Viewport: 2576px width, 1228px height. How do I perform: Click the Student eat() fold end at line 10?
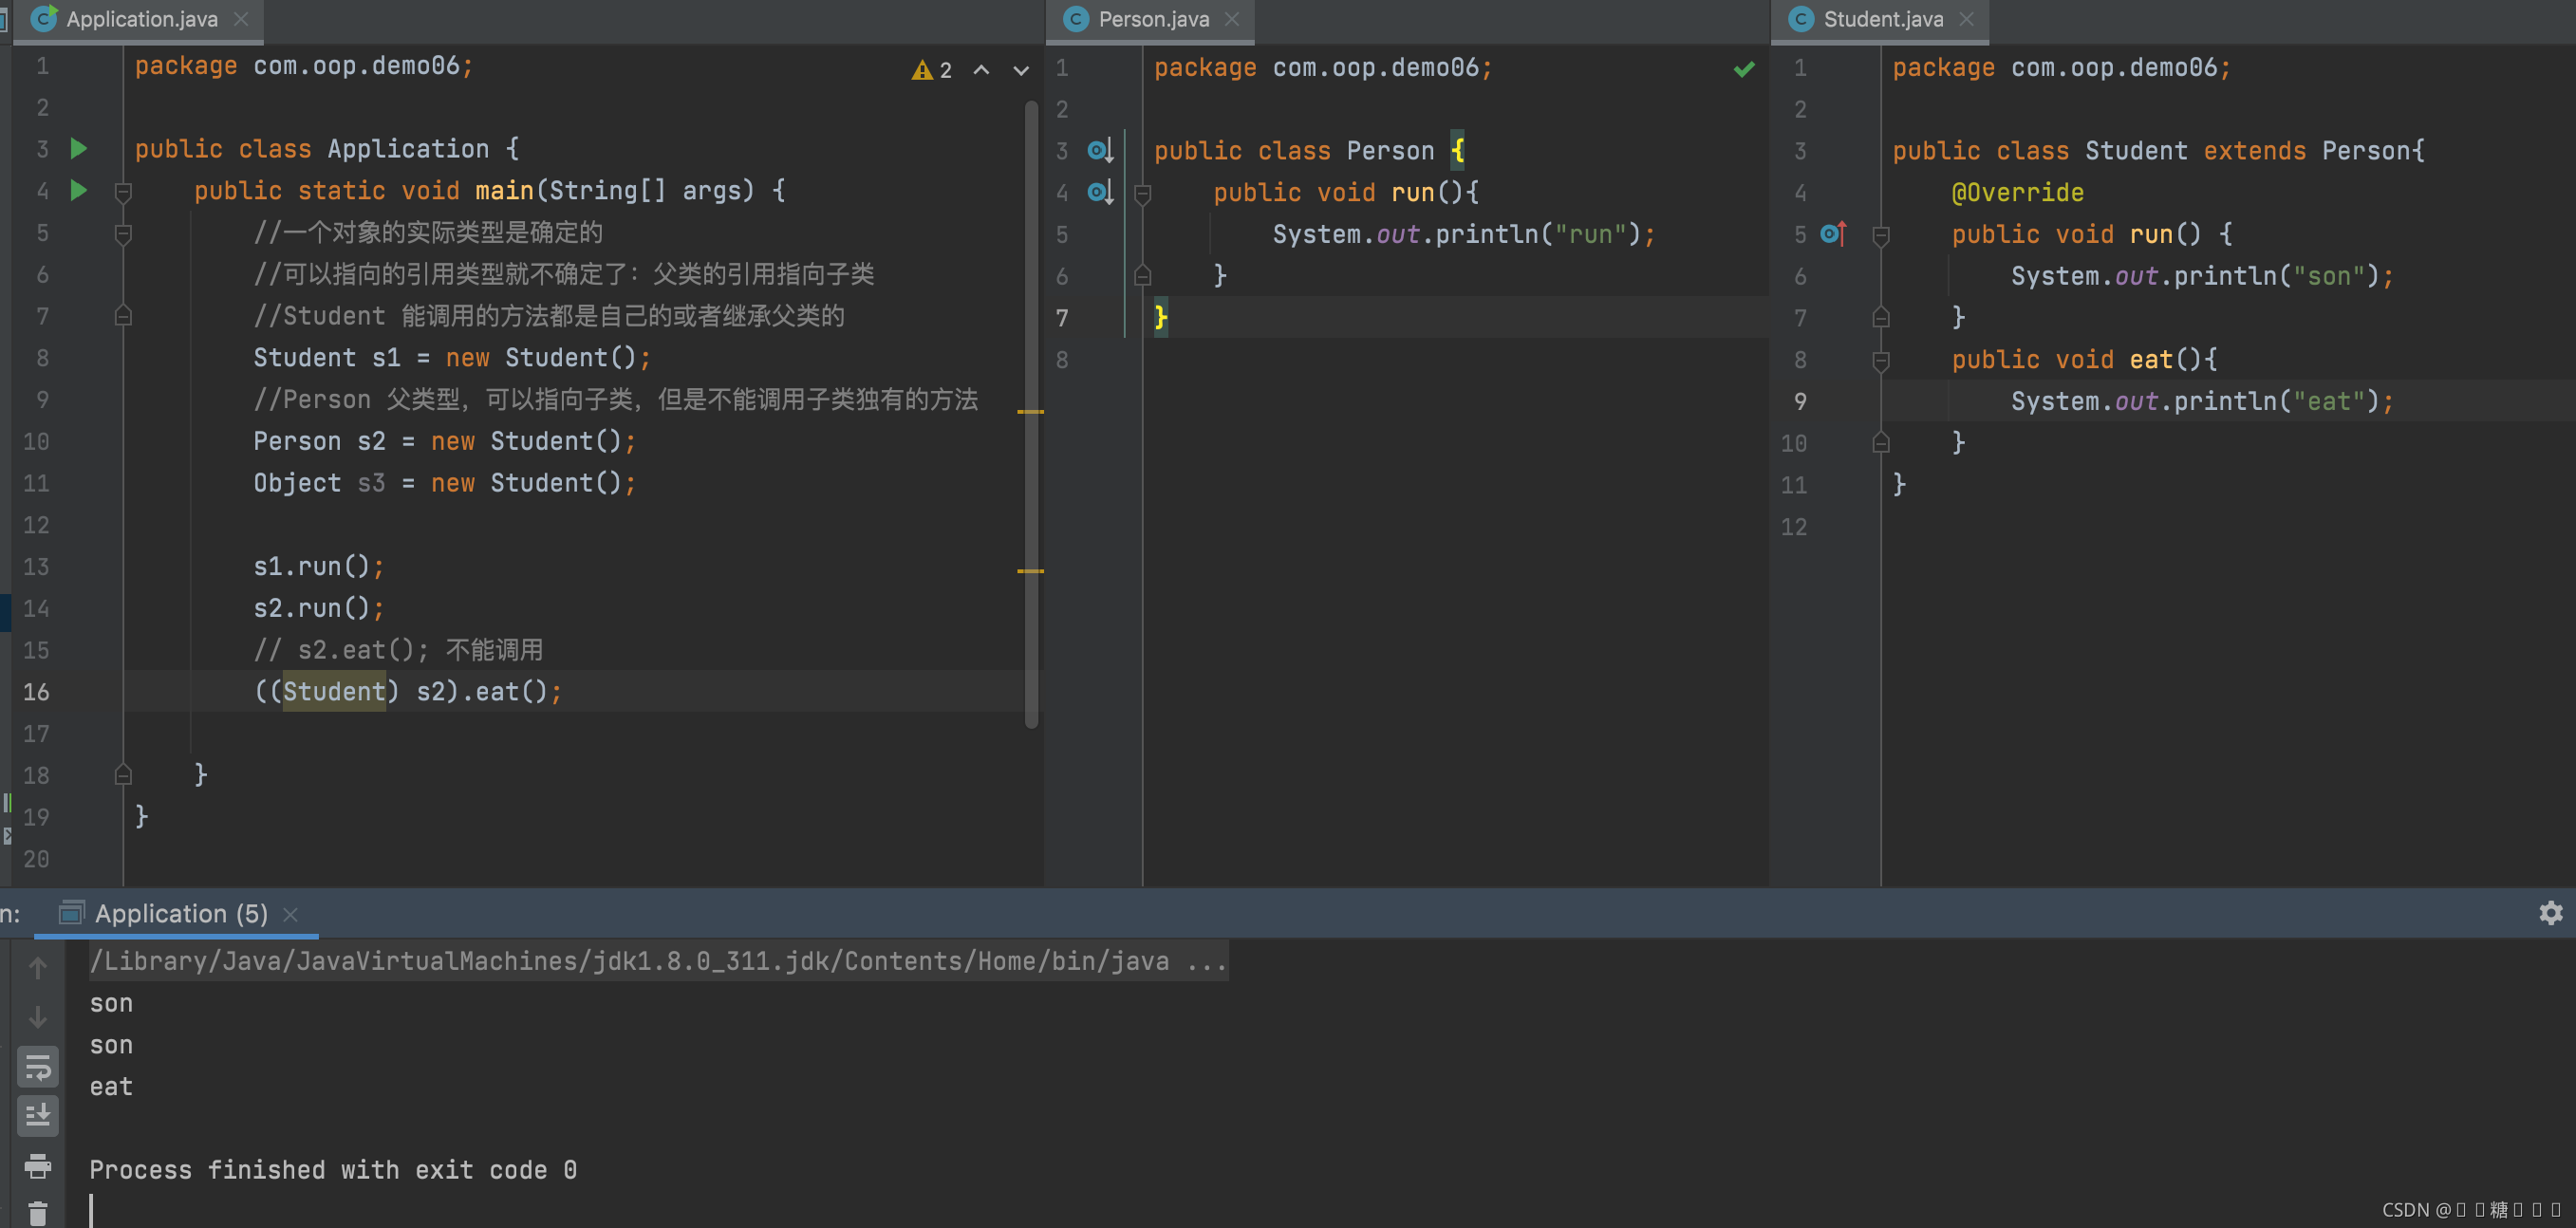(x=1881, y=443)
